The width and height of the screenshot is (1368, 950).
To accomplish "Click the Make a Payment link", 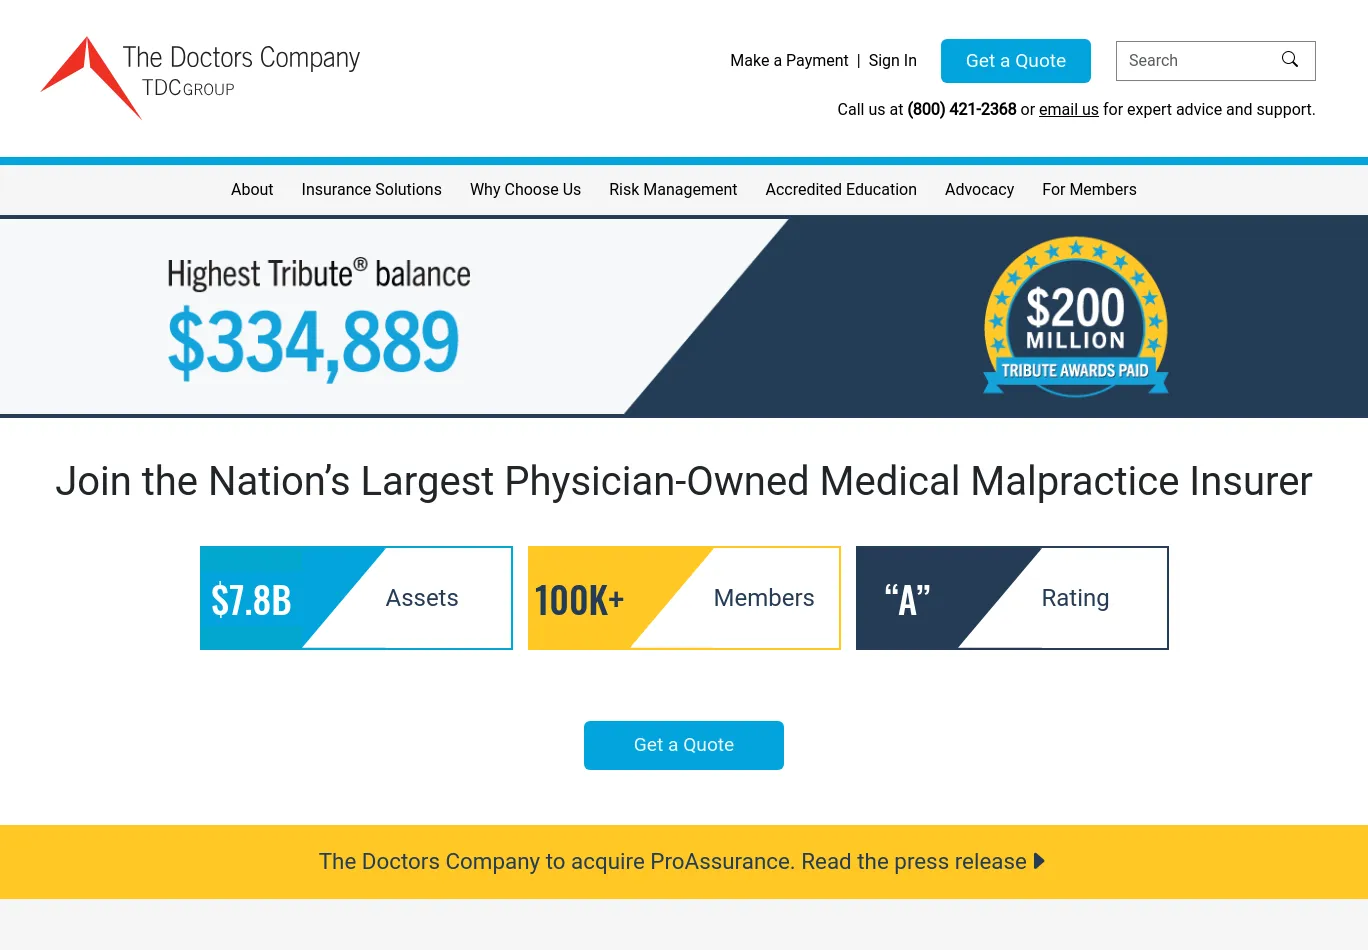I will 789,61.
